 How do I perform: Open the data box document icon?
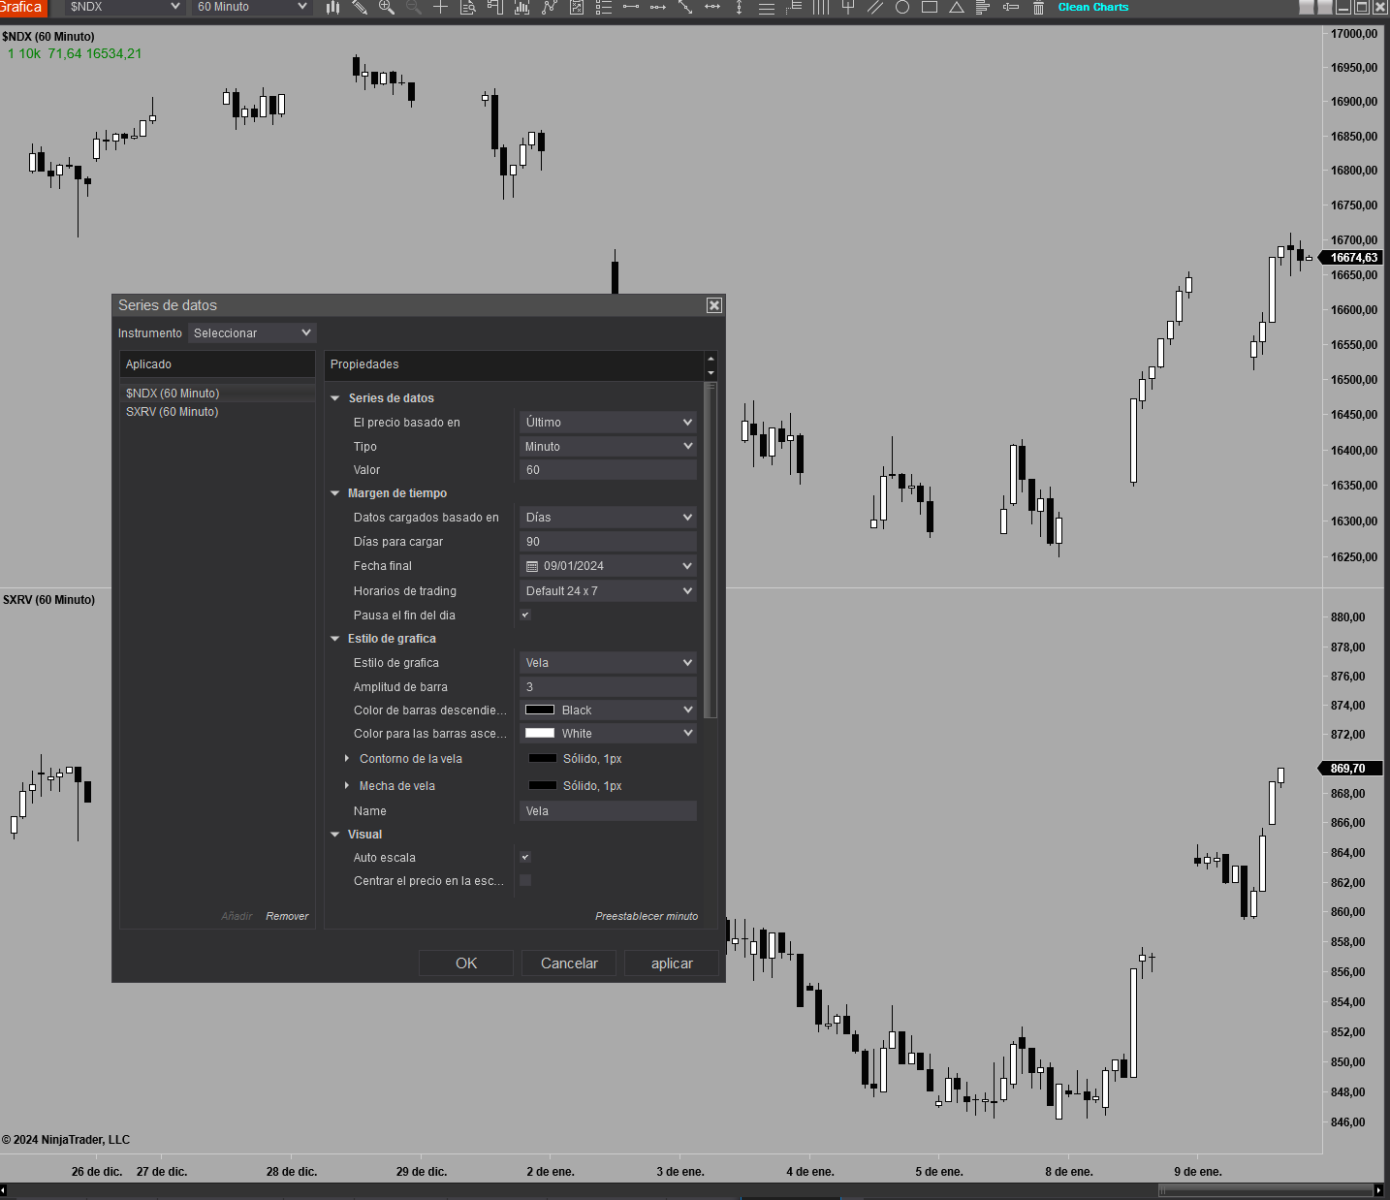[x=467, y=7]
